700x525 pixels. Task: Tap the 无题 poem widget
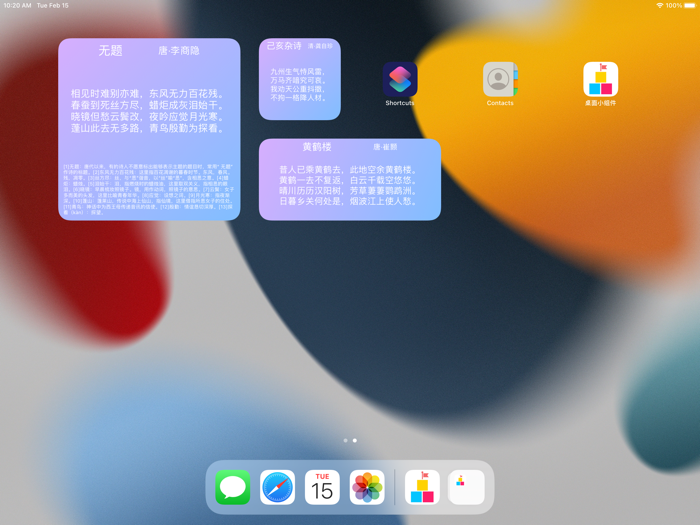149,129
